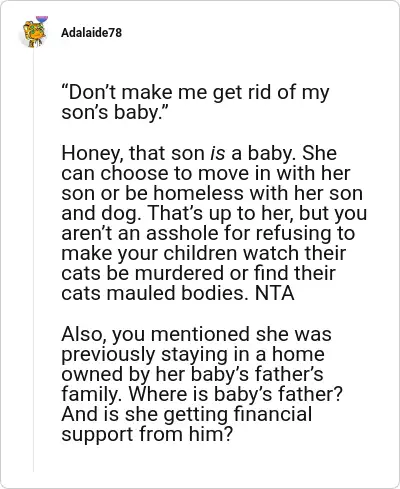This screenshot has height=489, width=400.
Task: Click the line "make your children watch their"
Action: tap(203, 253)
